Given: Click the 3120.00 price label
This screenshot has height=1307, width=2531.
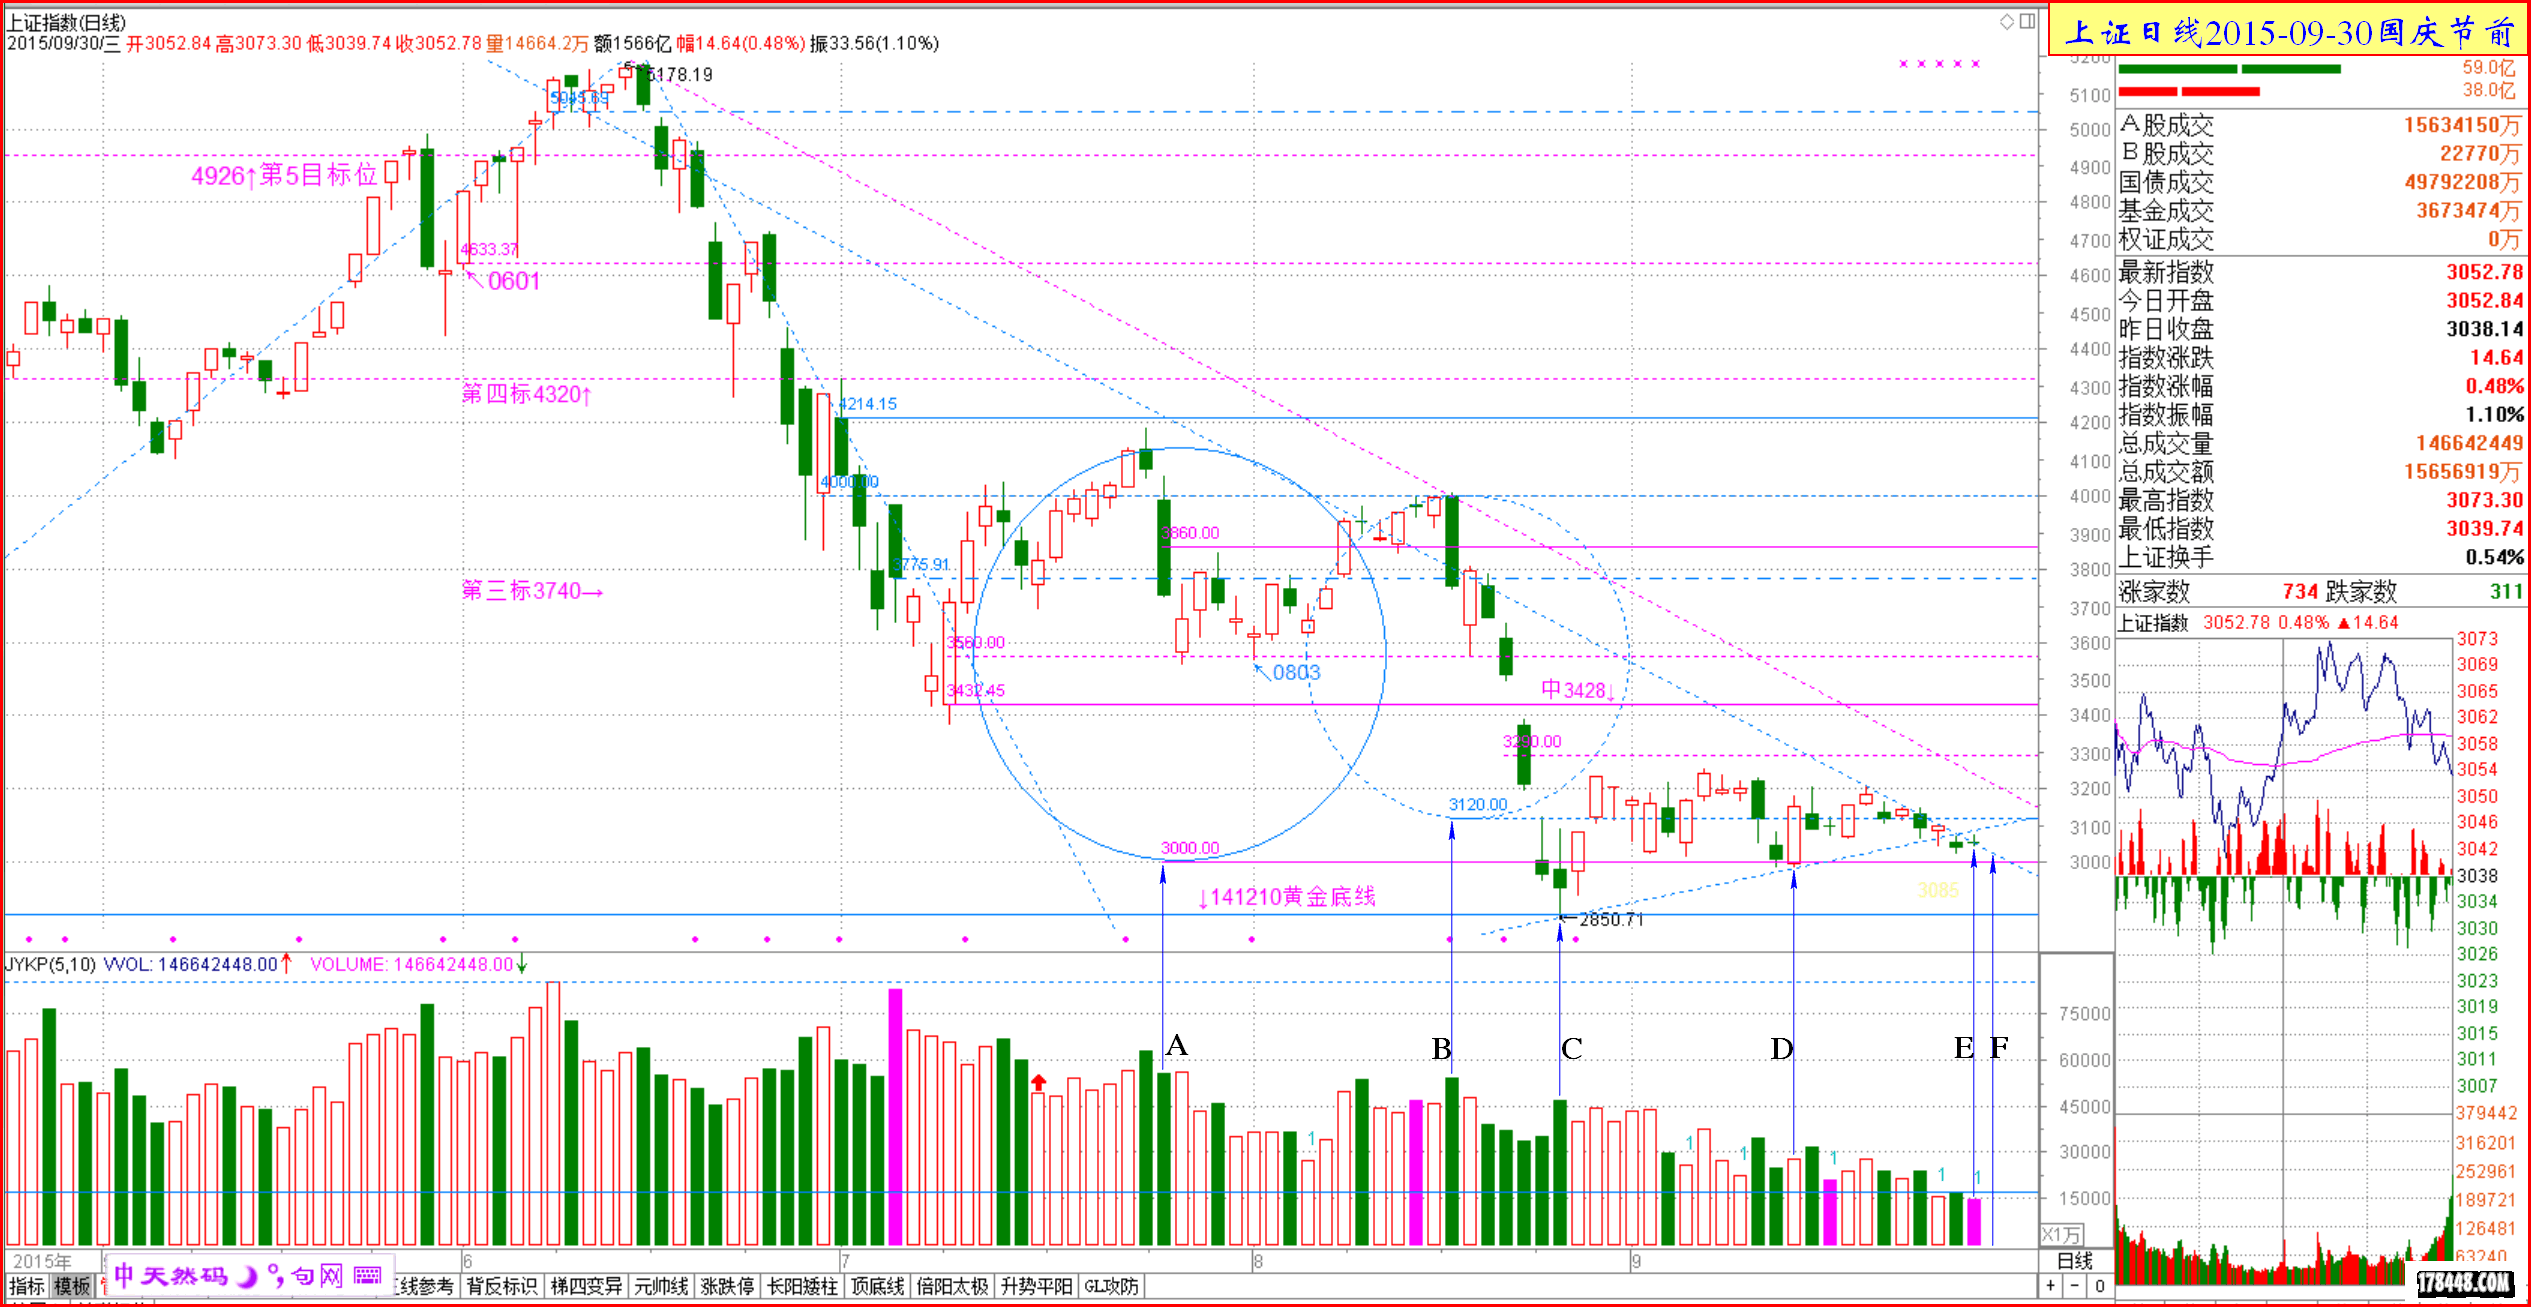Looking at the screenshot, I should [x=1478, y=805].
